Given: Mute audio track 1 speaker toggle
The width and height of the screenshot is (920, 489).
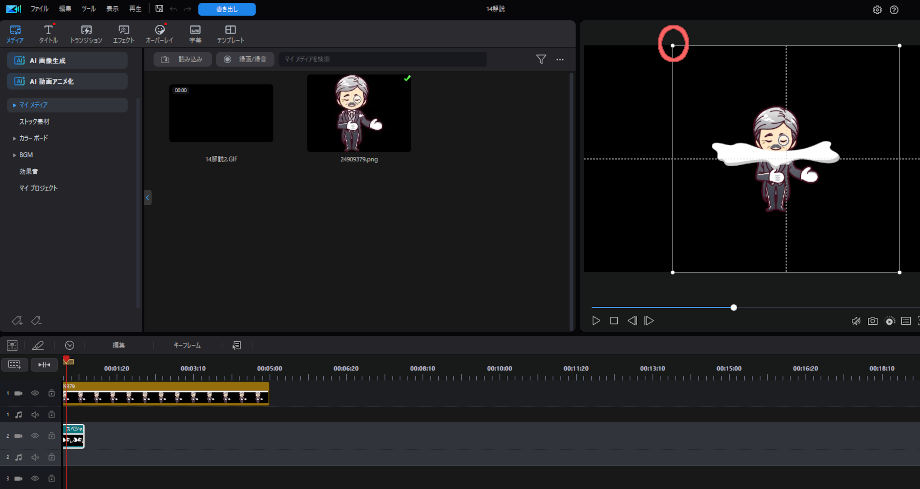Looking at the screenshot, I should coord(34,414).
